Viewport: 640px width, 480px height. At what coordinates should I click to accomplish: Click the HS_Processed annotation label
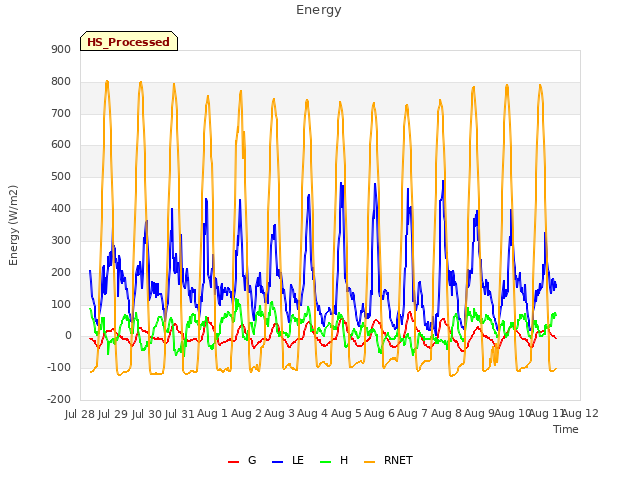[x=129, y=42]
